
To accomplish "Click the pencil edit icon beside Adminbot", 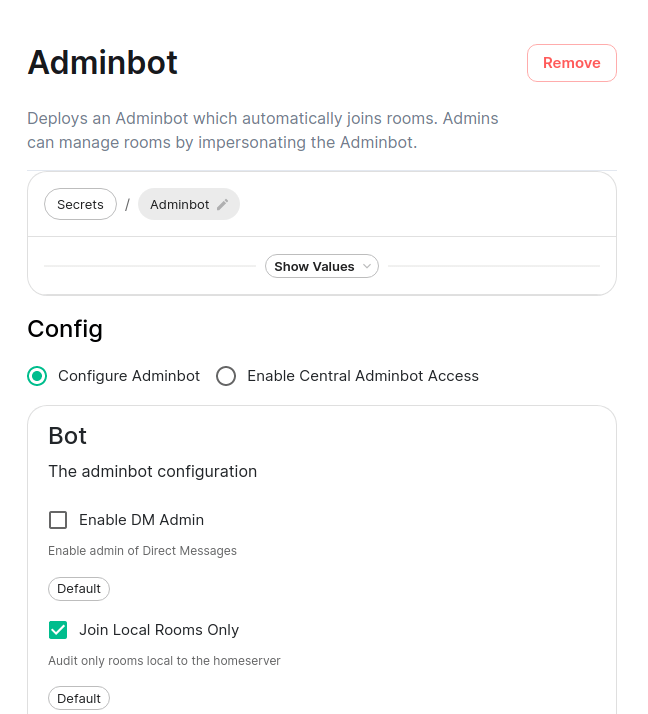I will coord(223,205).
